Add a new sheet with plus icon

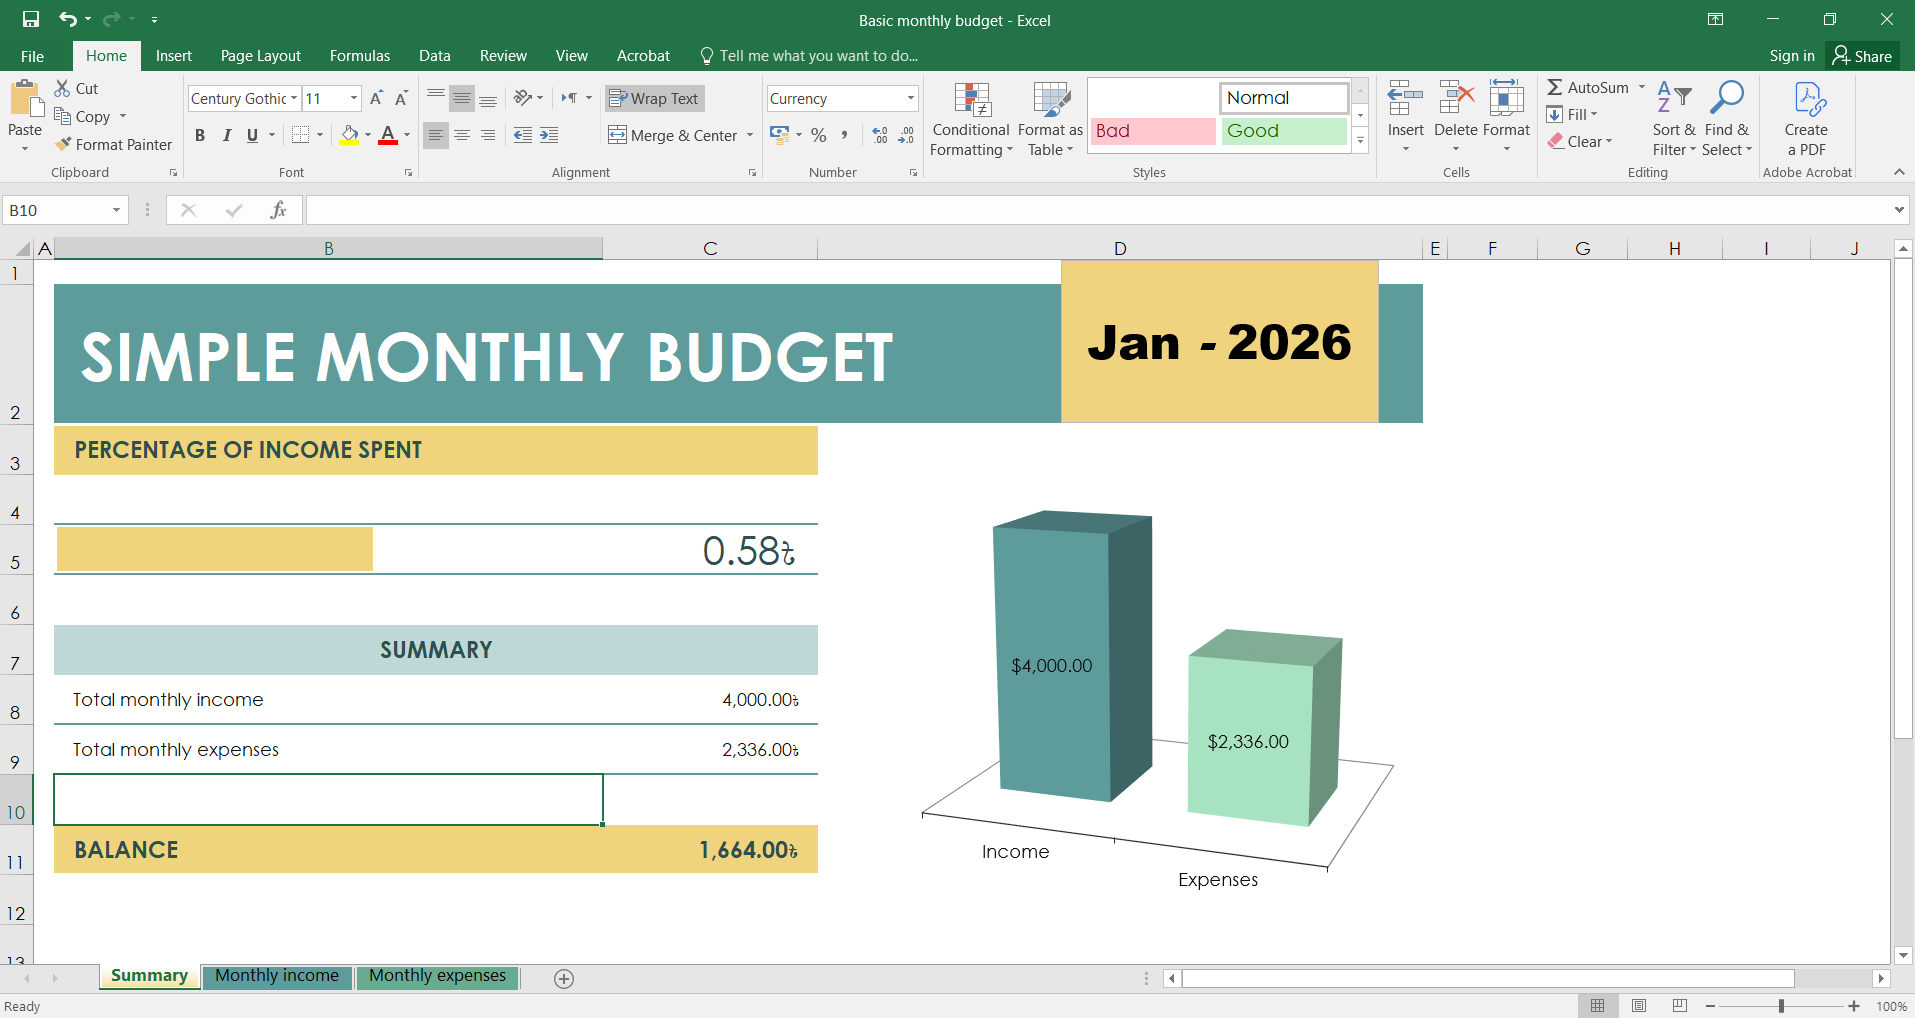[x=564, y=979]
